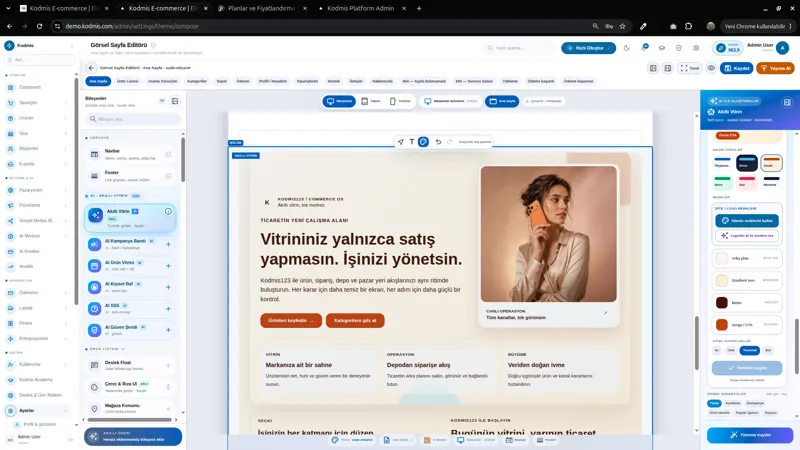Image resolution: width=800 pixels, height=450 pixels.
Task: Click the Temsini Kaydet button
Action: click(x=750, y=435)
